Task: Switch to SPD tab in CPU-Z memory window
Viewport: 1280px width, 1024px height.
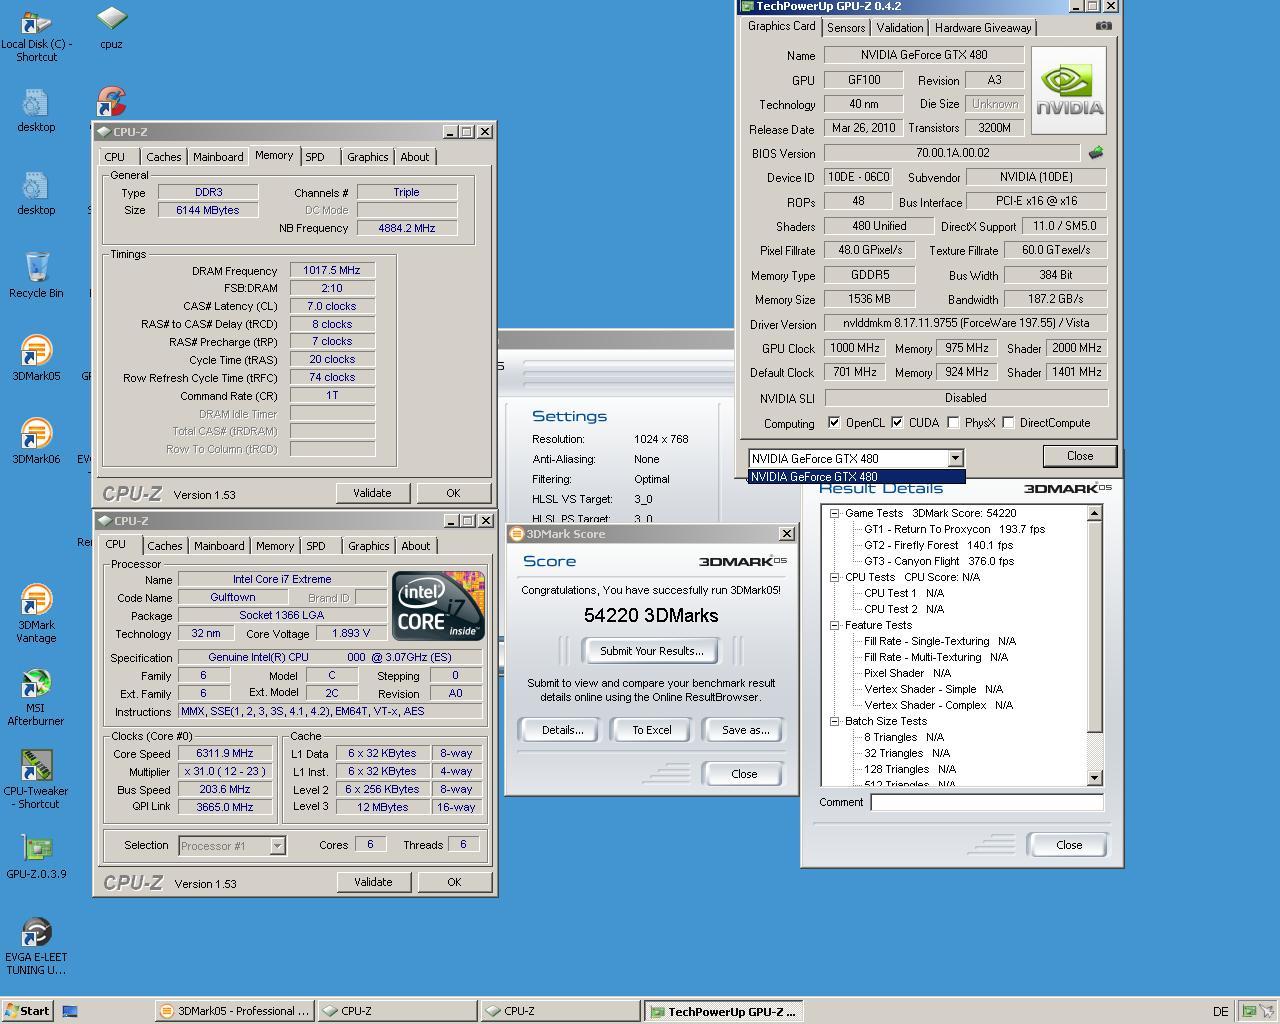Action: 315,157
